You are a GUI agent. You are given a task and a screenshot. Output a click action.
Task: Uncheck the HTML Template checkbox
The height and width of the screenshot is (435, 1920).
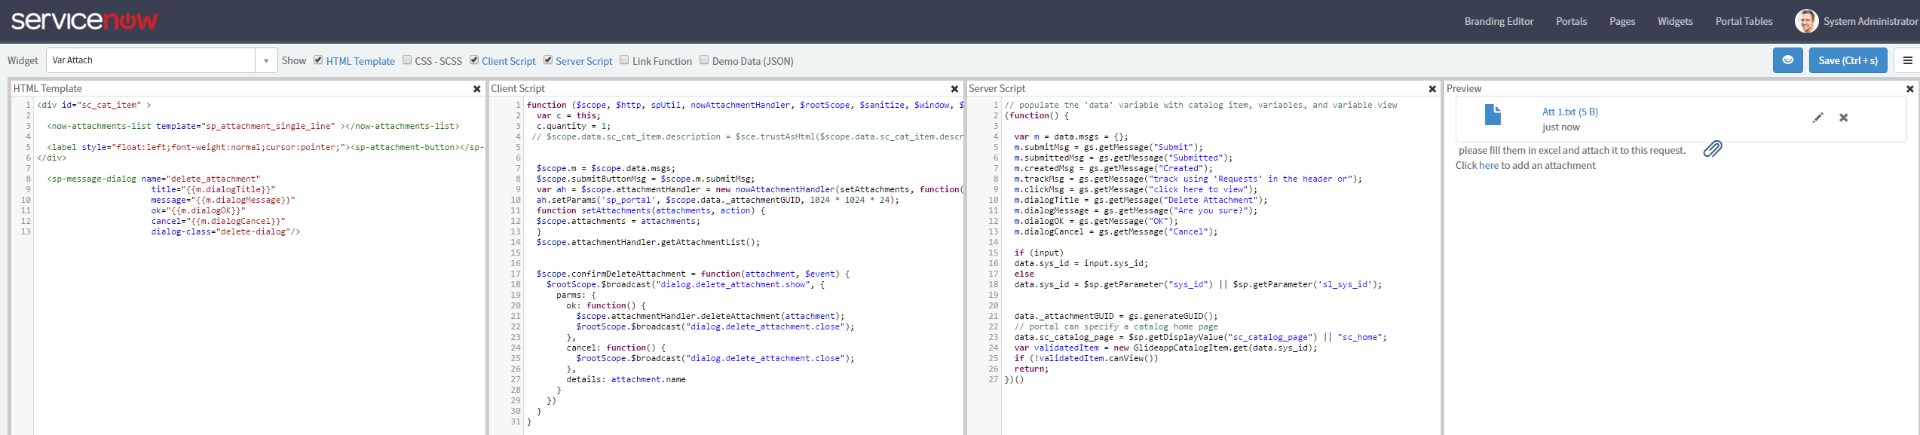click(318, 60)
